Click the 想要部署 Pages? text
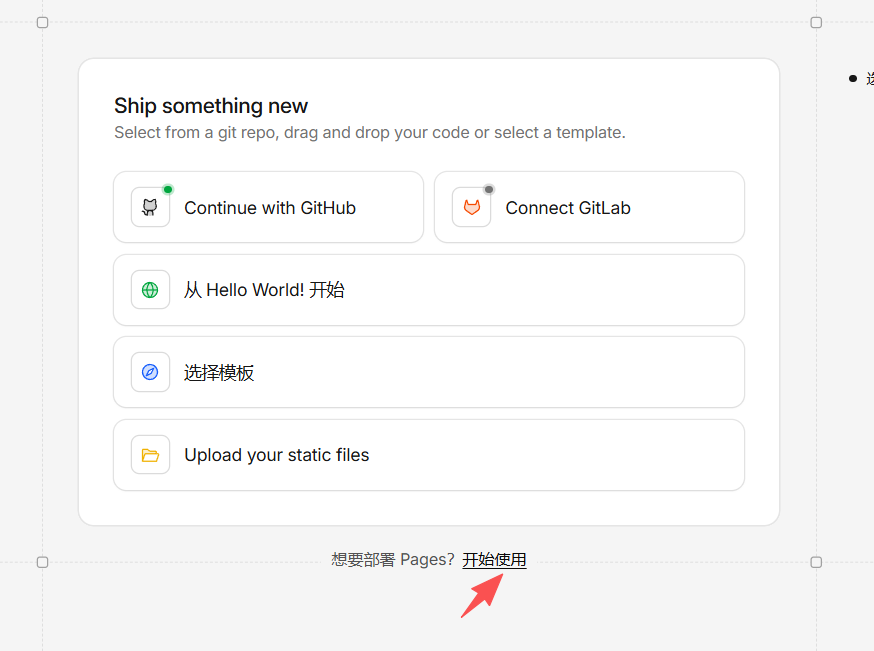 pyautogui.click(x=393, y=560)
